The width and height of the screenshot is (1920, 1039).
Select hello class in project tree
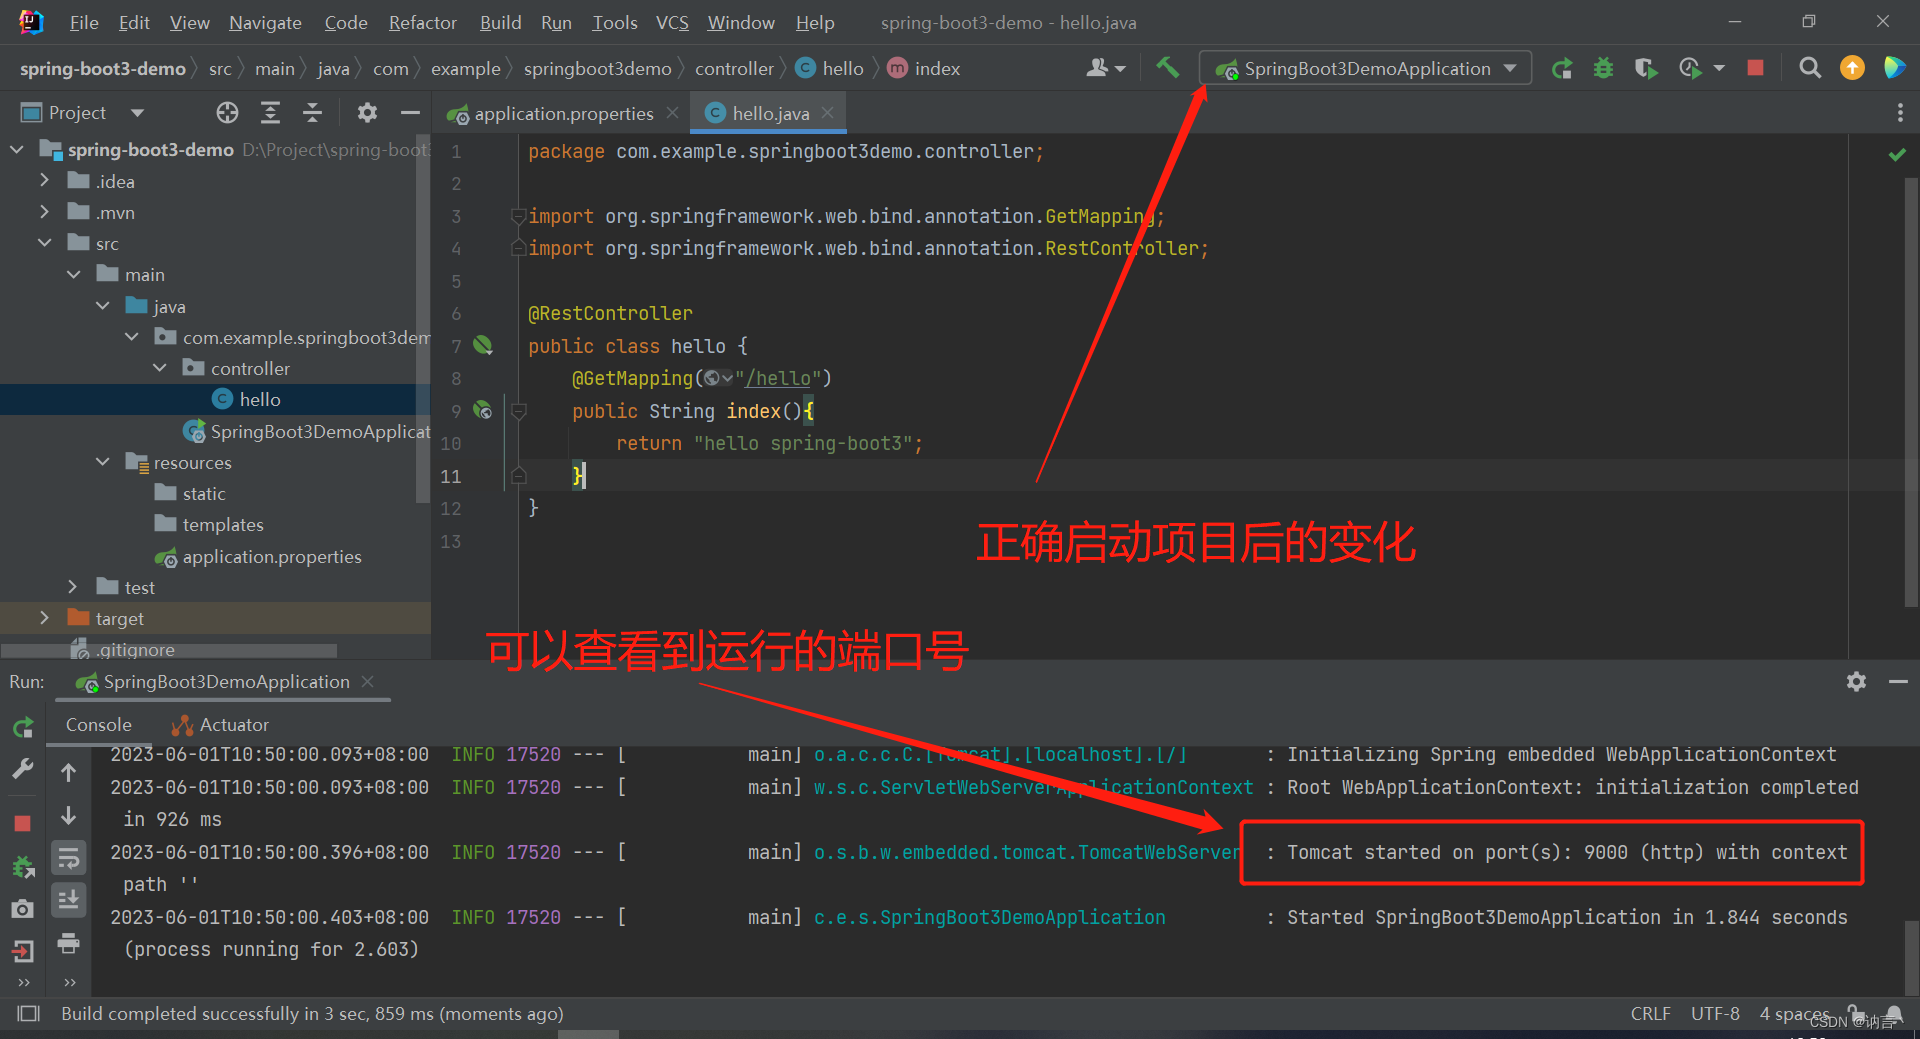[246, 399]
